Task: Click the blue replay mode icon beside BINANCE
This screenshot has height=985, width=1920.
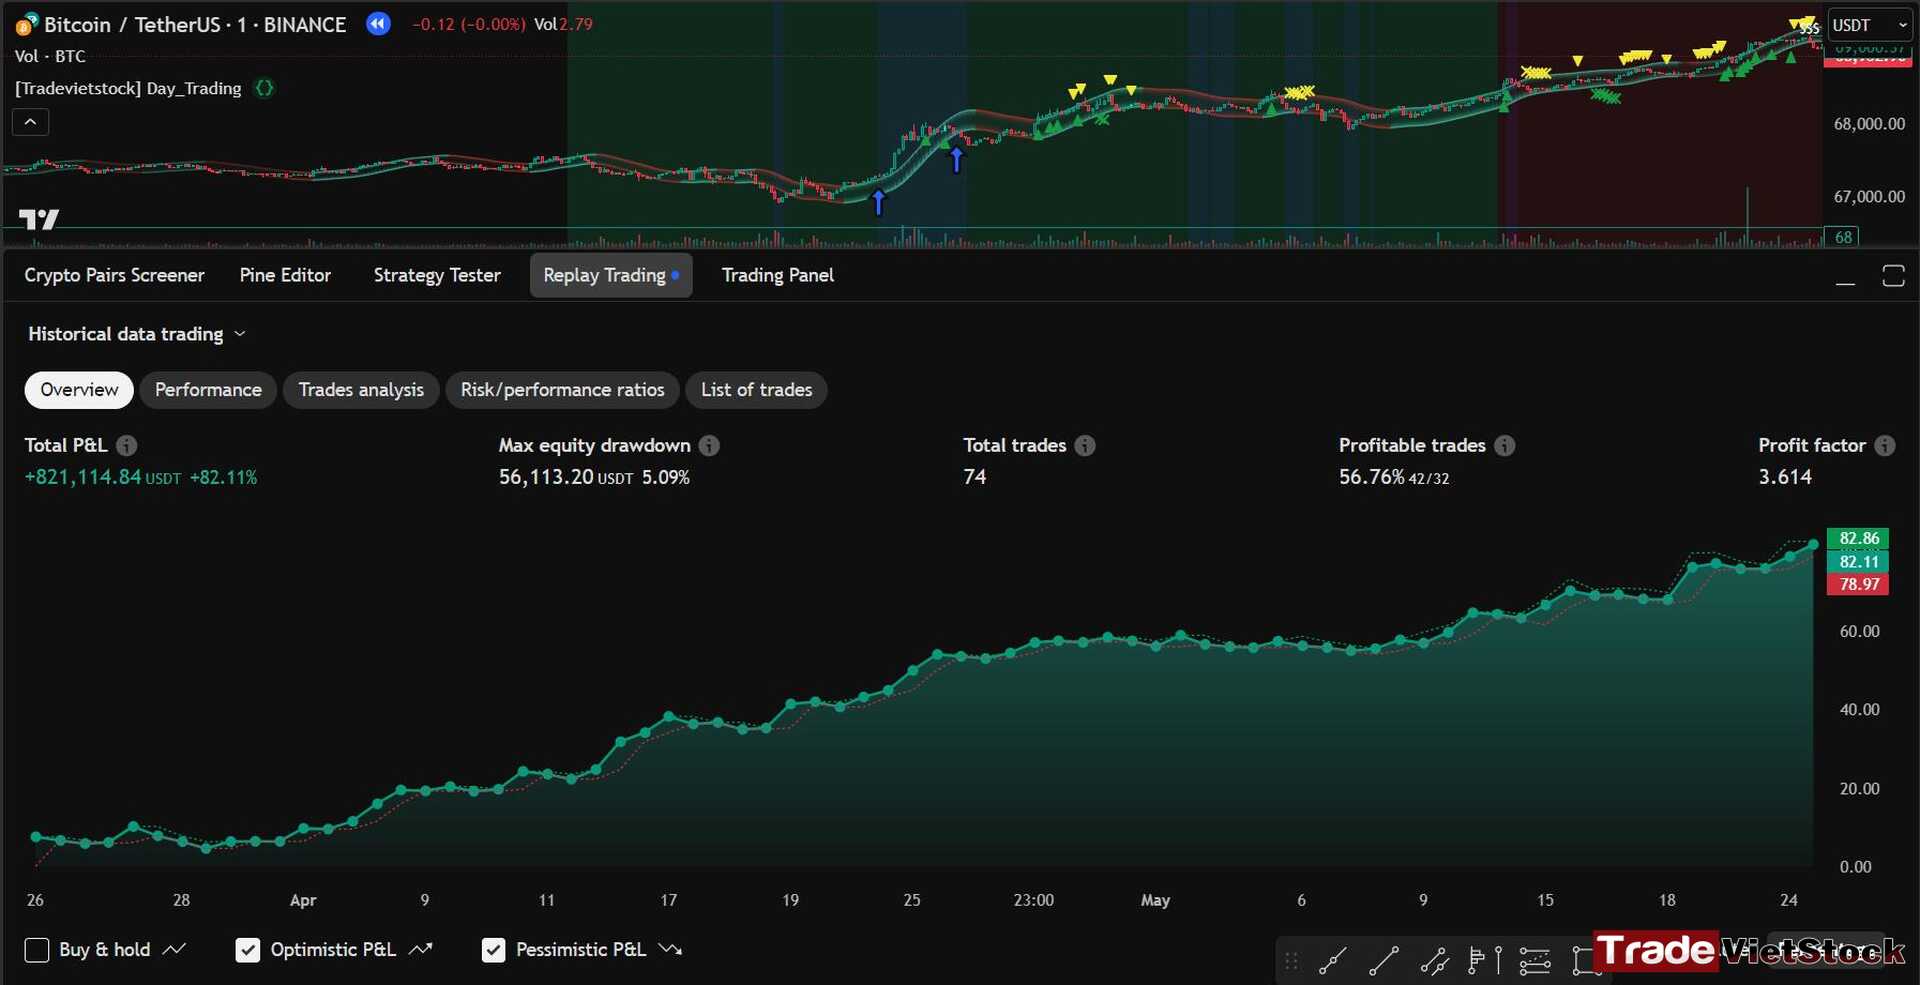Action: click(378, 24)
